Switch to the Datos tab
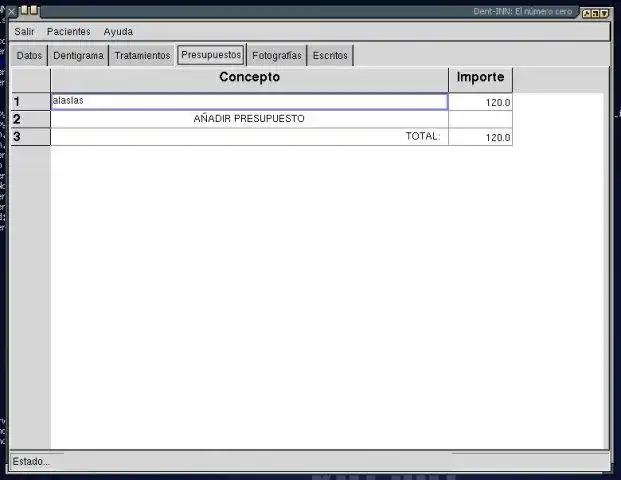 click(29, 55)
